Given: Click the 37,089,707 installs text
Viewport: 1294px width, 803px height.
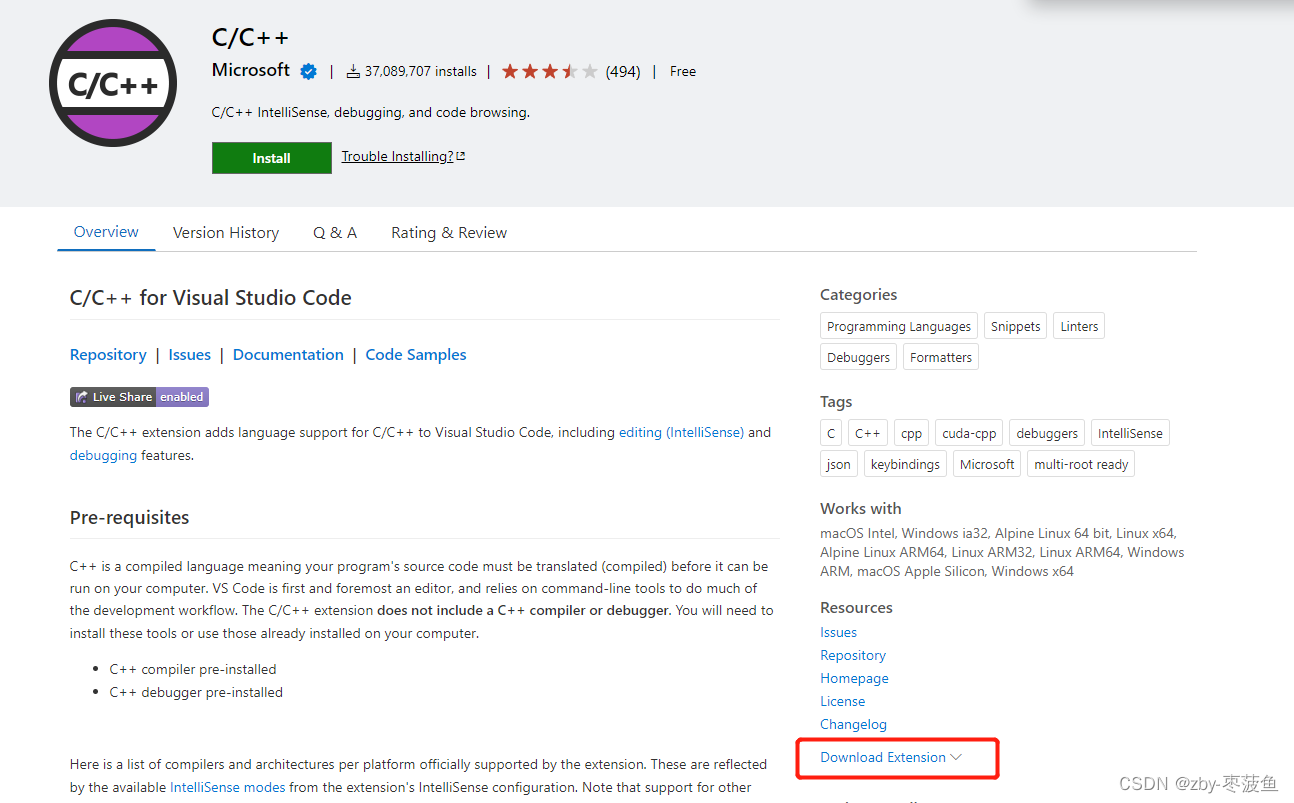Looking at the screenshot, I should [x=420, y=71].
